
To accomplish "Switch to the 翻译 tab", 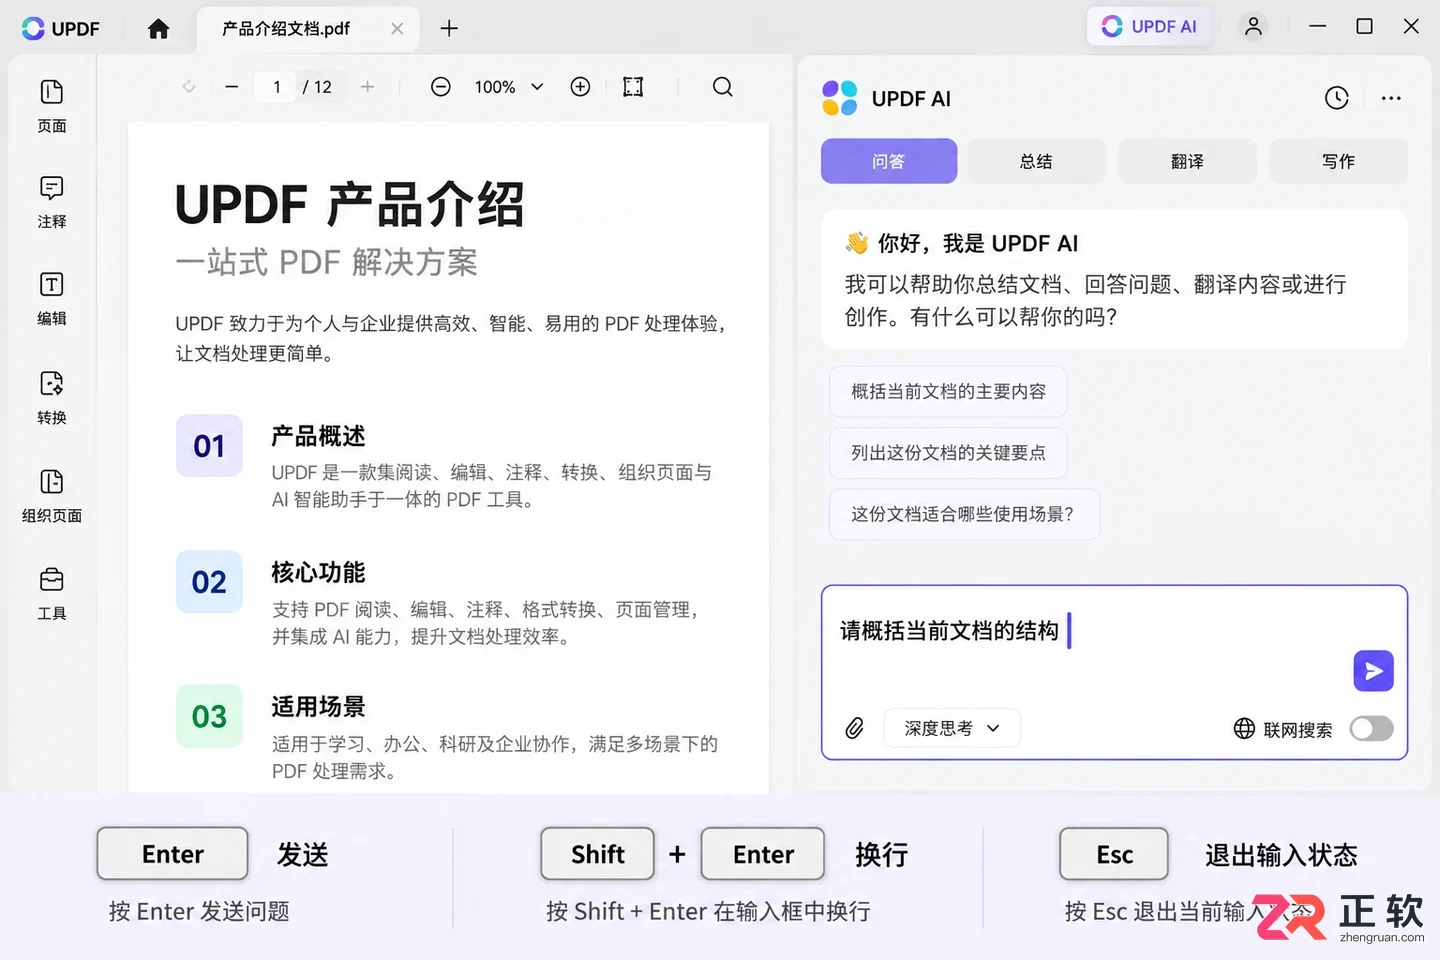I will tap(1187, 161).
